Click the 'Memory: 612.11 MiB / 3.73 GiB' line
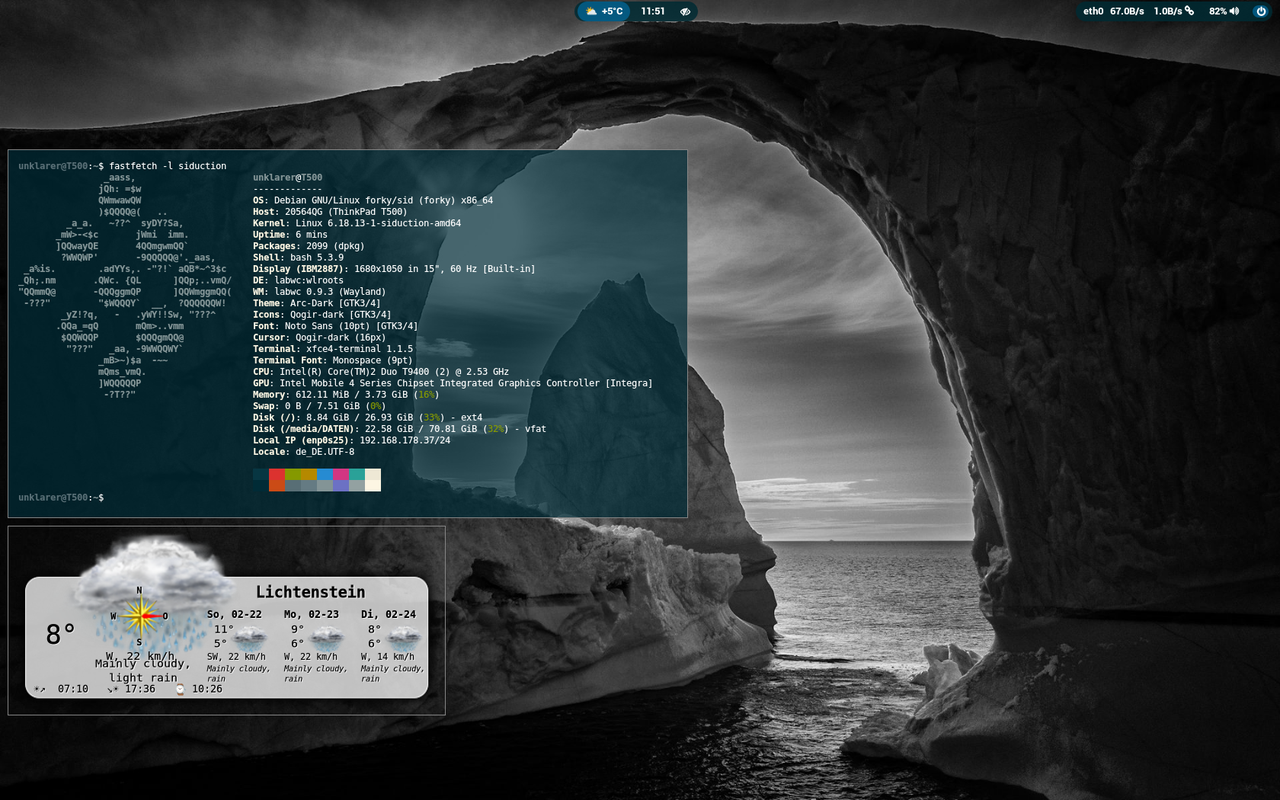This screenshot has width=1280, height=800. click(x=346, y=395)
